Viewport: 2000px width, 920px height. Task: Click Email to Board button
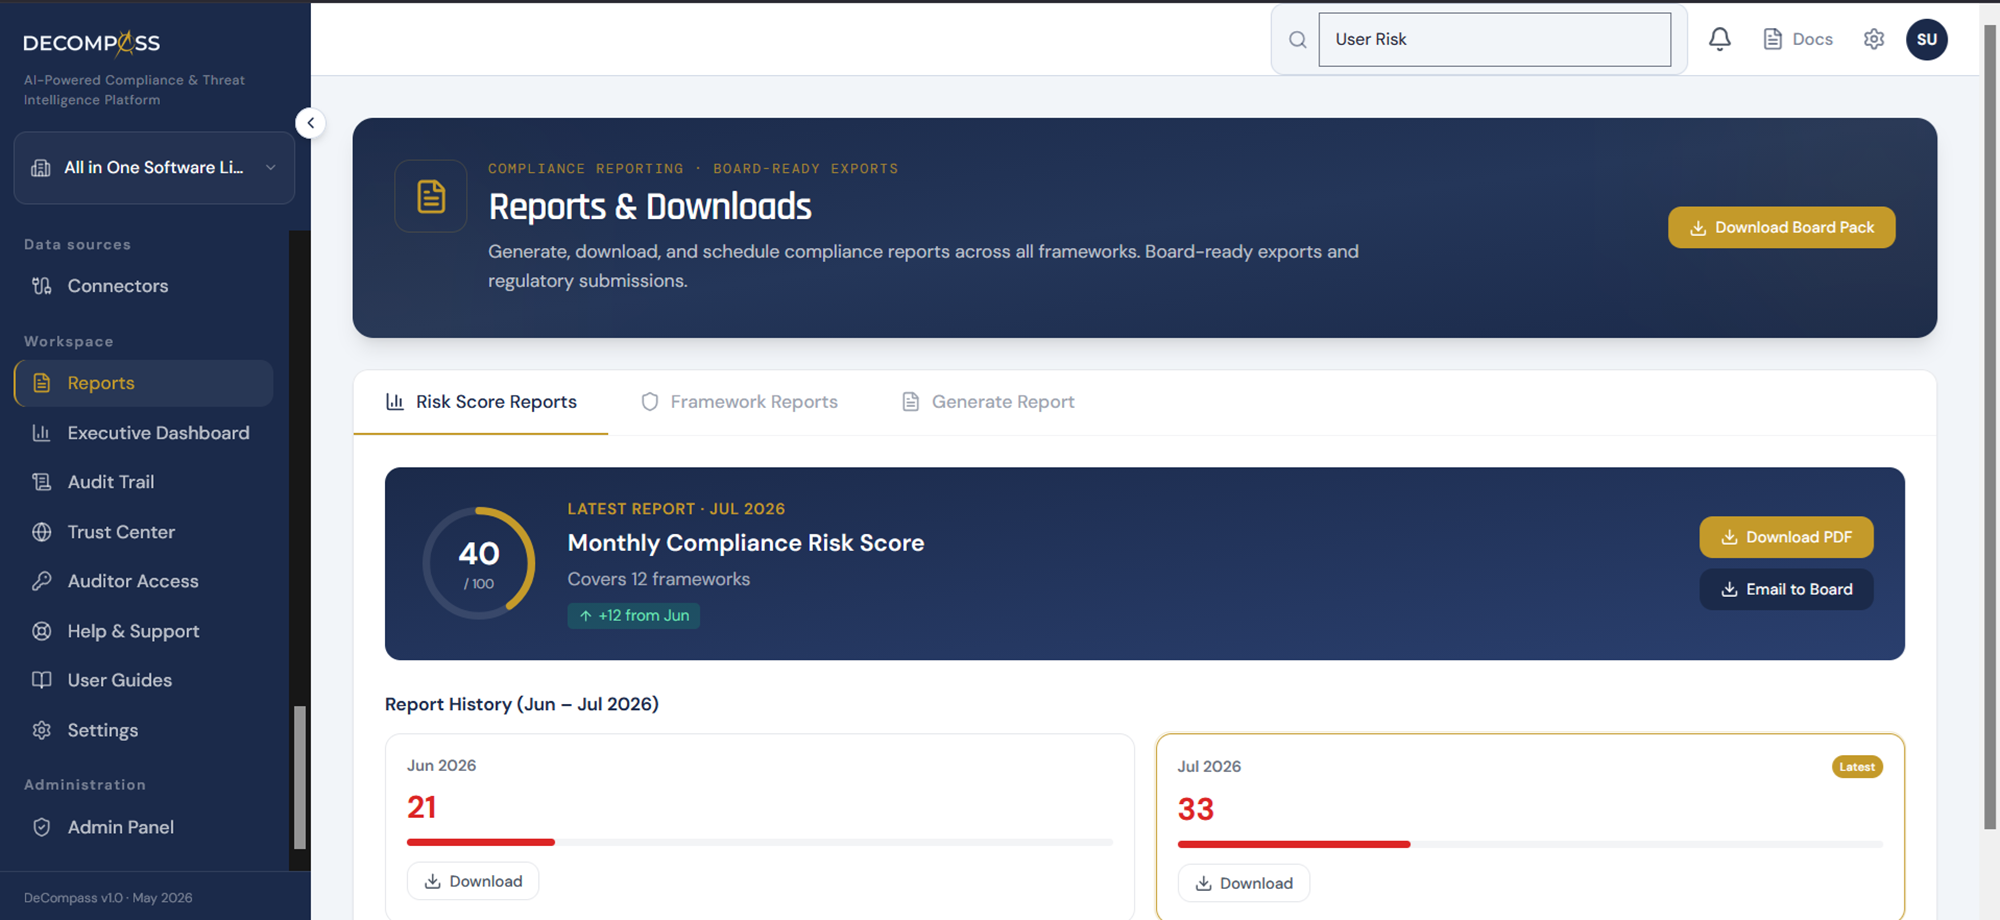(1786, 589)
